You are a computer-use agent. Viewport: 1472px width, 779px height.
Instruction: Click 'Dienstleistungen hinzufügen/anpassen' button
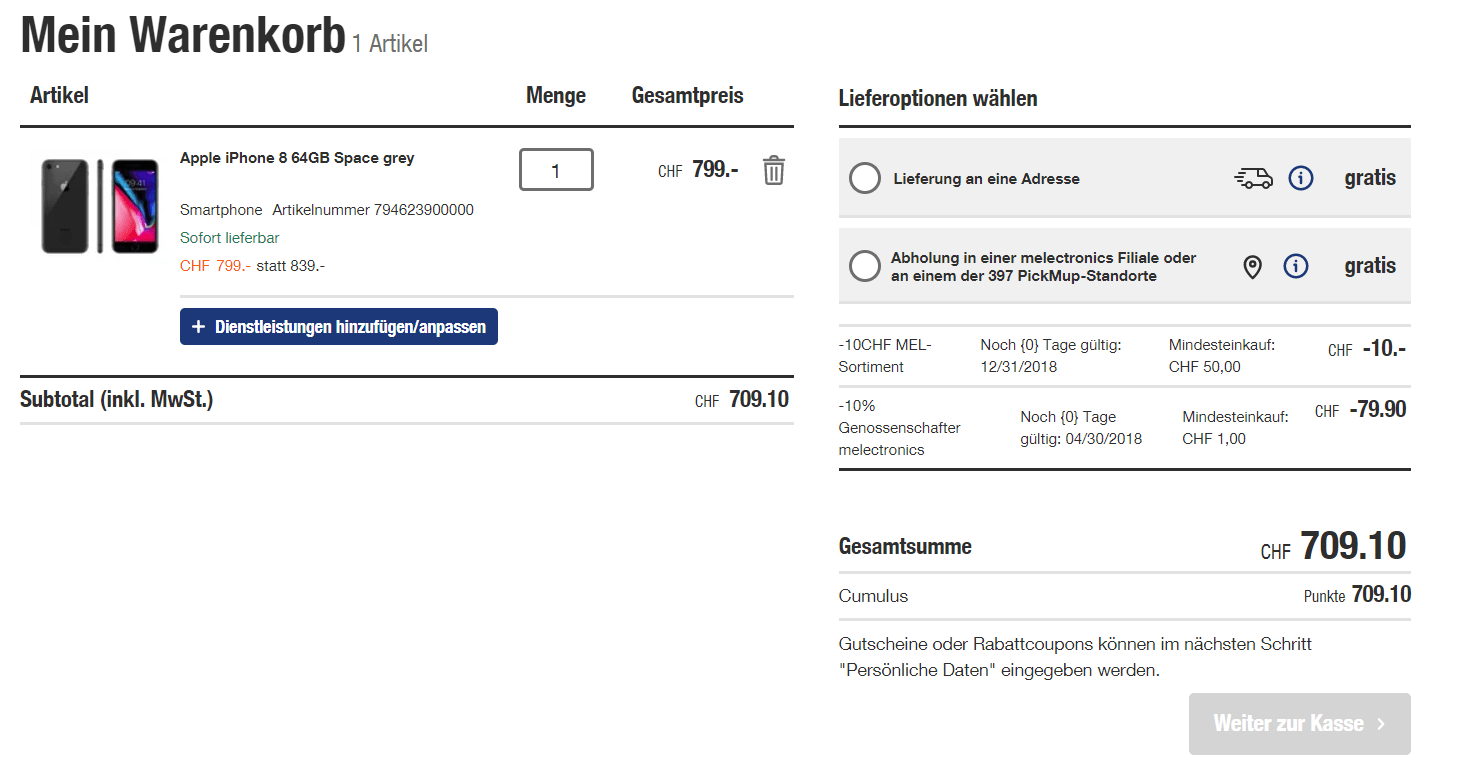coord(339,327)
